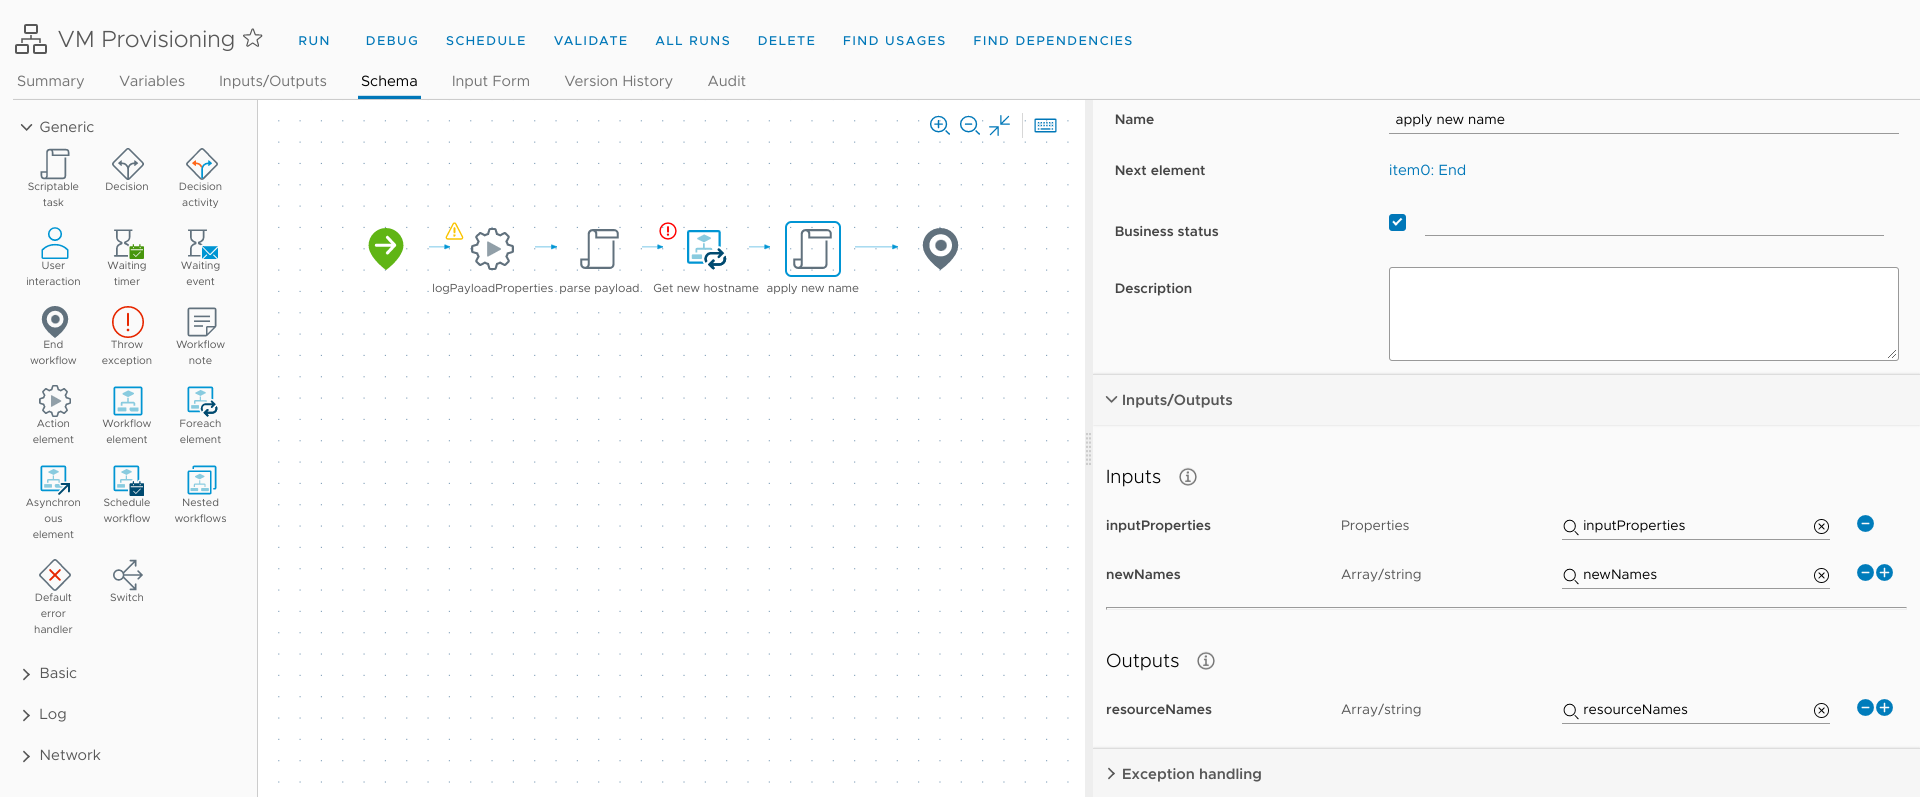Click the Business status text field

pyautogui.click(x=1654, y=223)
